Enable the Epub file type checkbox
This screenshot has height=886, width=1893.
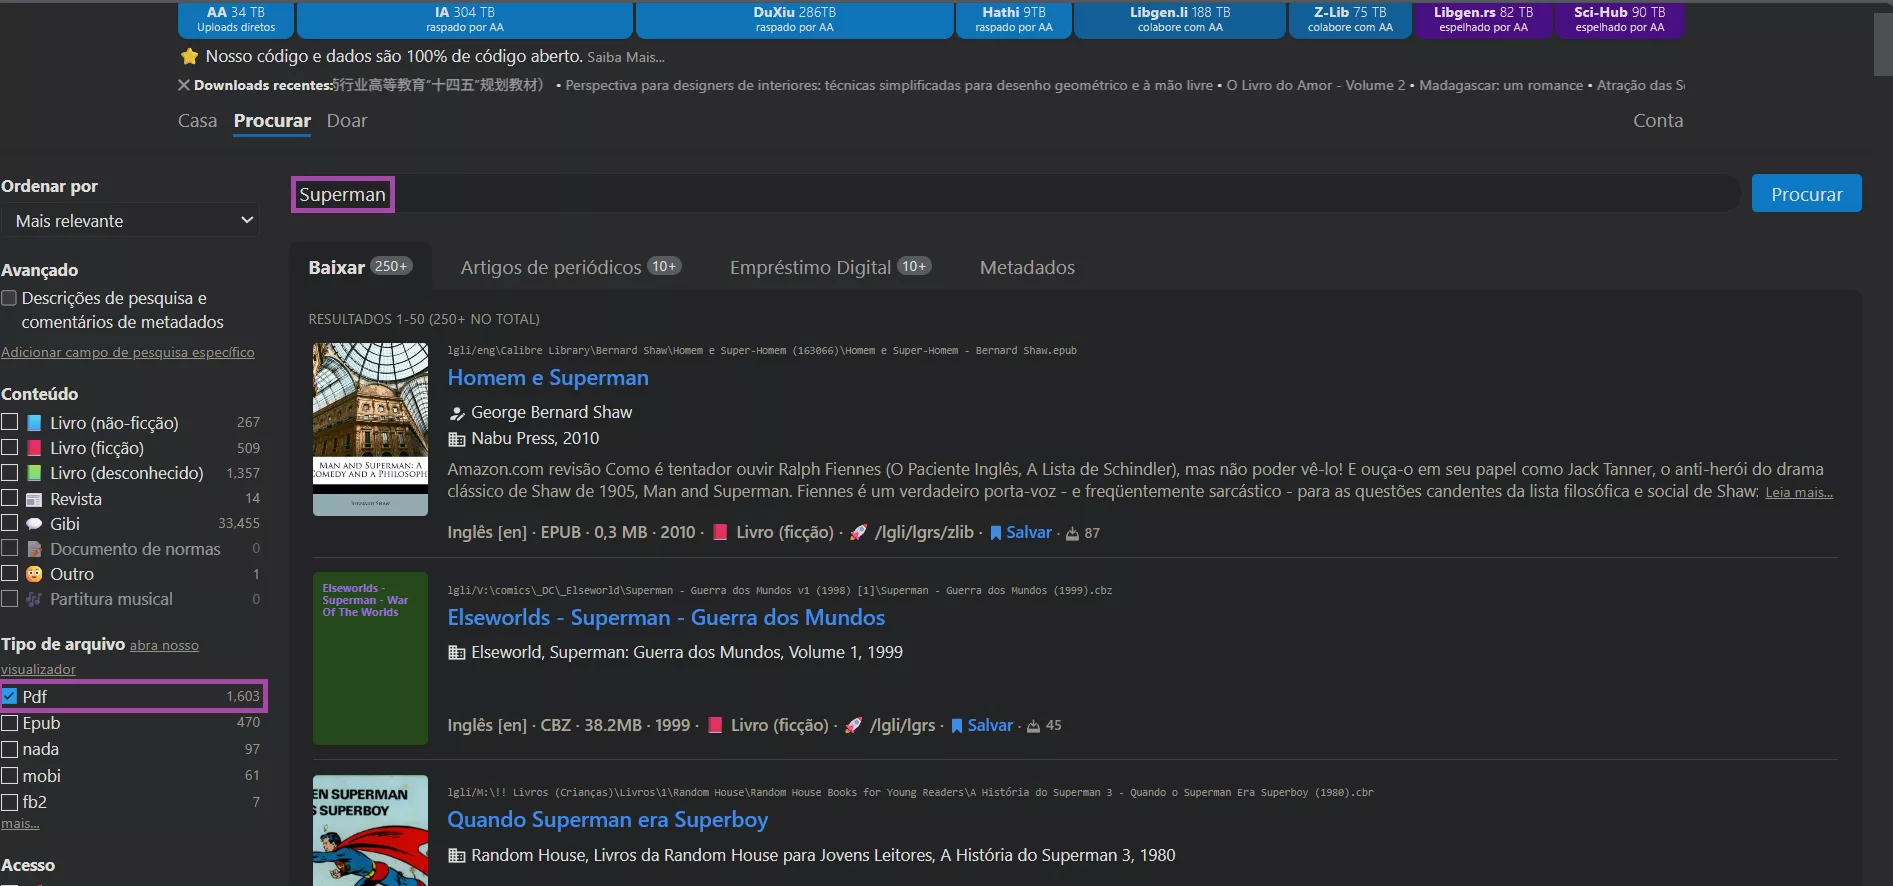pos(9,723)
